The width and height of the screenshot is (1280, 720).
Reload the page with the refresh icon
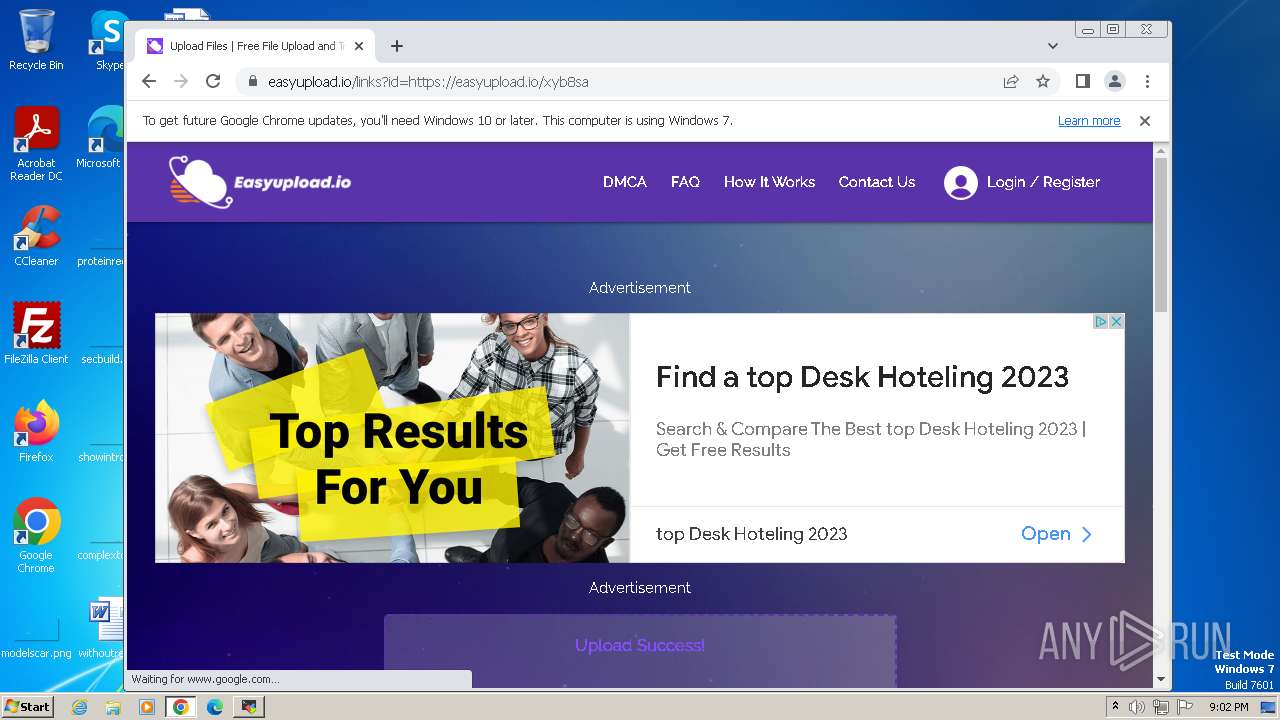click(213, 82)
